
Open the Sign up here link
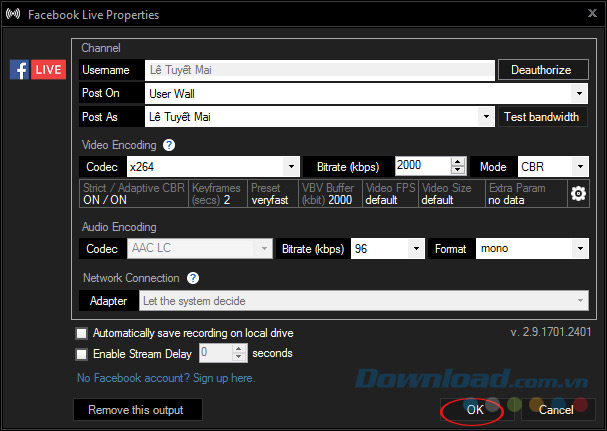point(224,378)
